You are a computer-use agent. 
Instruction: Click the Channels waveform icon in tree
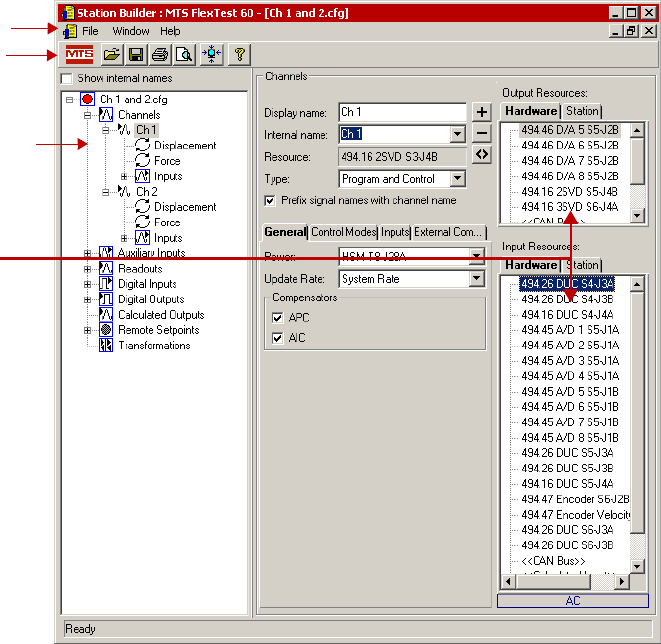(106, 115)
